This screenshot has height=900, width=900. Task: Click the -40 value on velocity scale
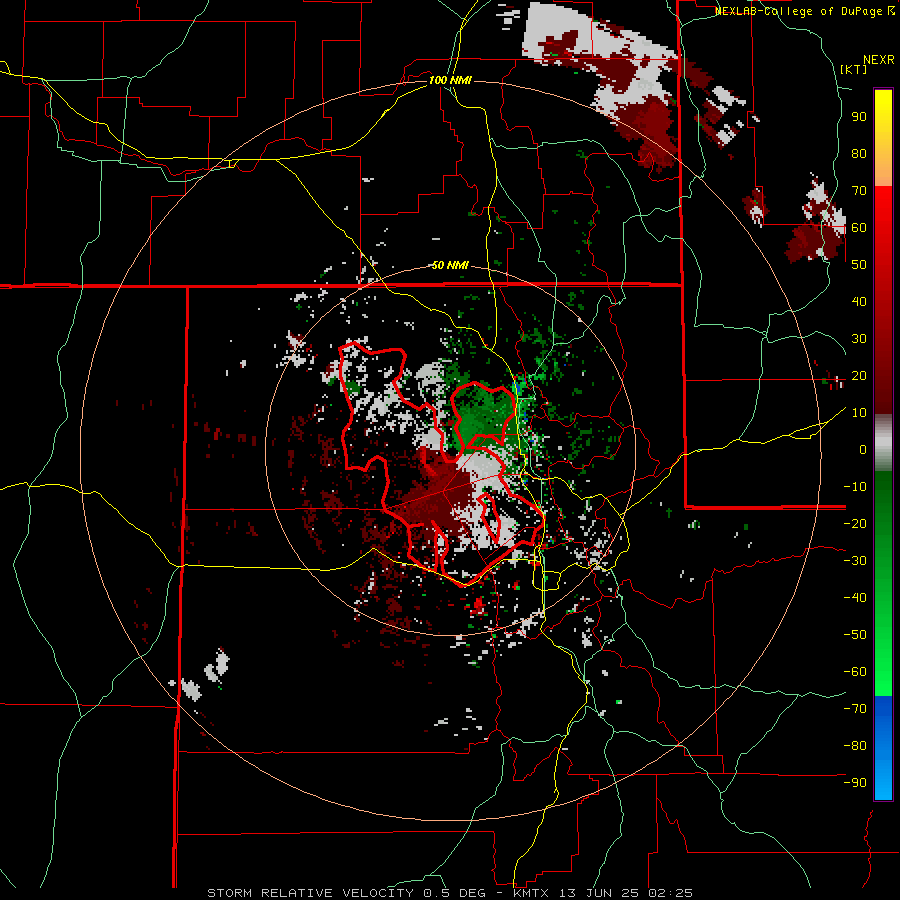(x=855, y=598)
